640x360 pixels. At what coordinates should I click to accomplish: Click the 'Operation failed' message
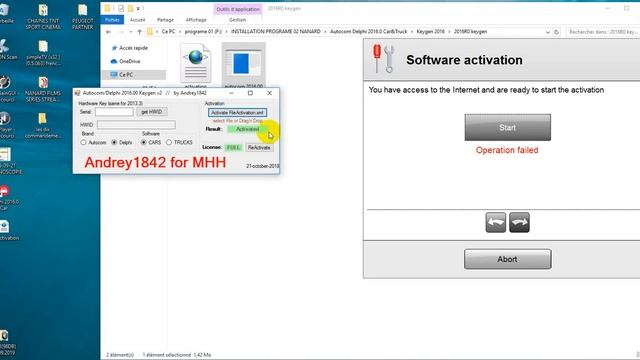[507, 150]
